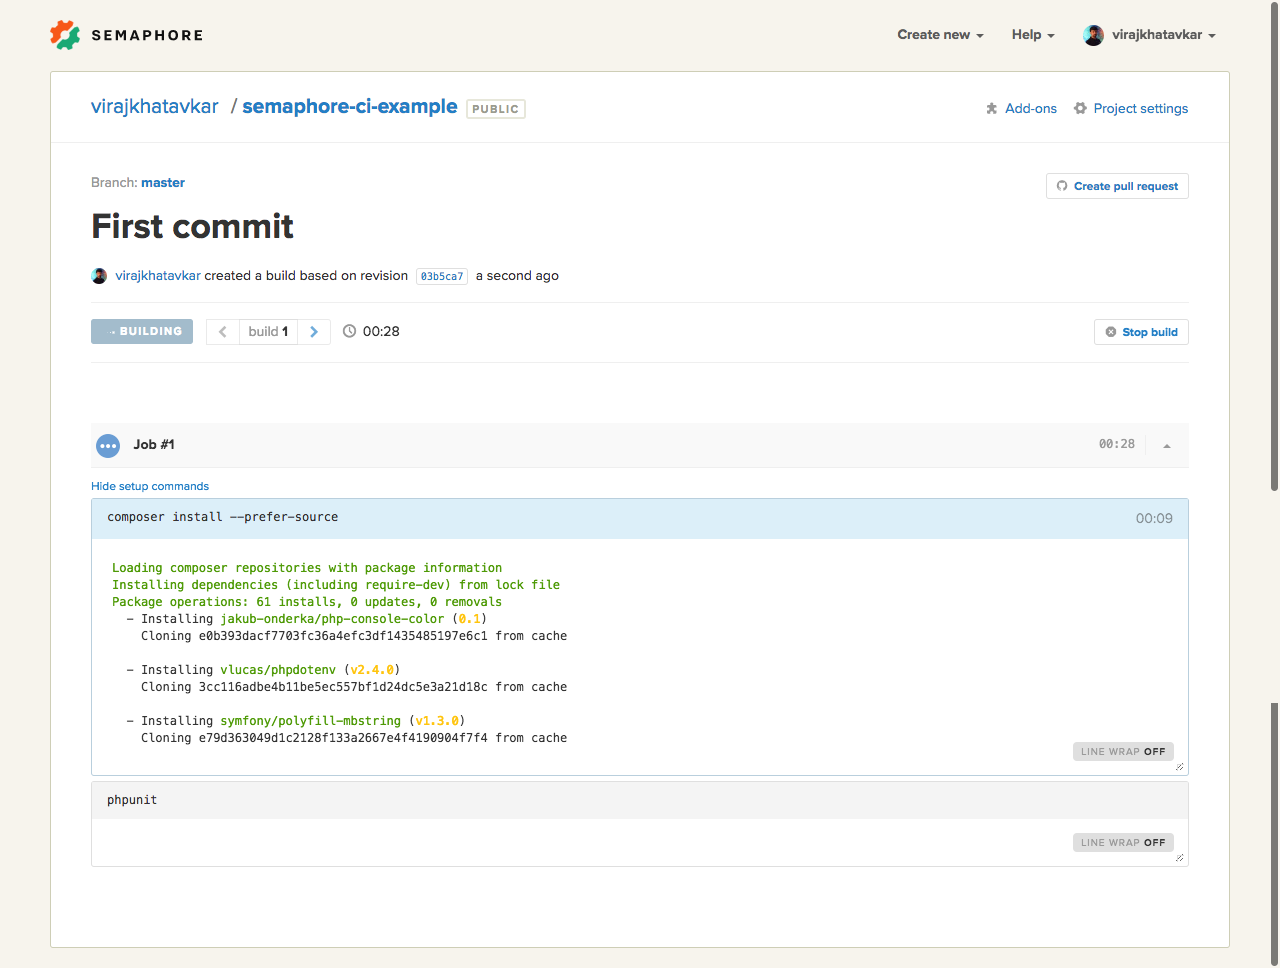Viewport: 1280px width, 968px height.
Task: Click composer output resize handle
Action: tap(1180, 767)
